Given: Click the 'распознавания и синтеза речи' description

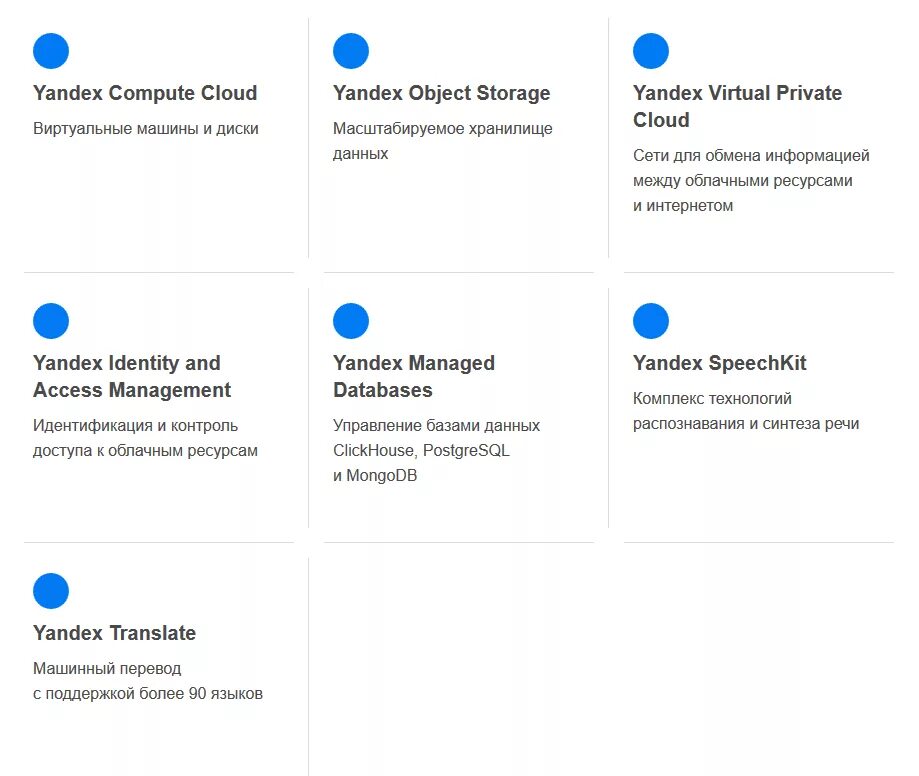Looking at the screenshot, I should click(746, 424).
